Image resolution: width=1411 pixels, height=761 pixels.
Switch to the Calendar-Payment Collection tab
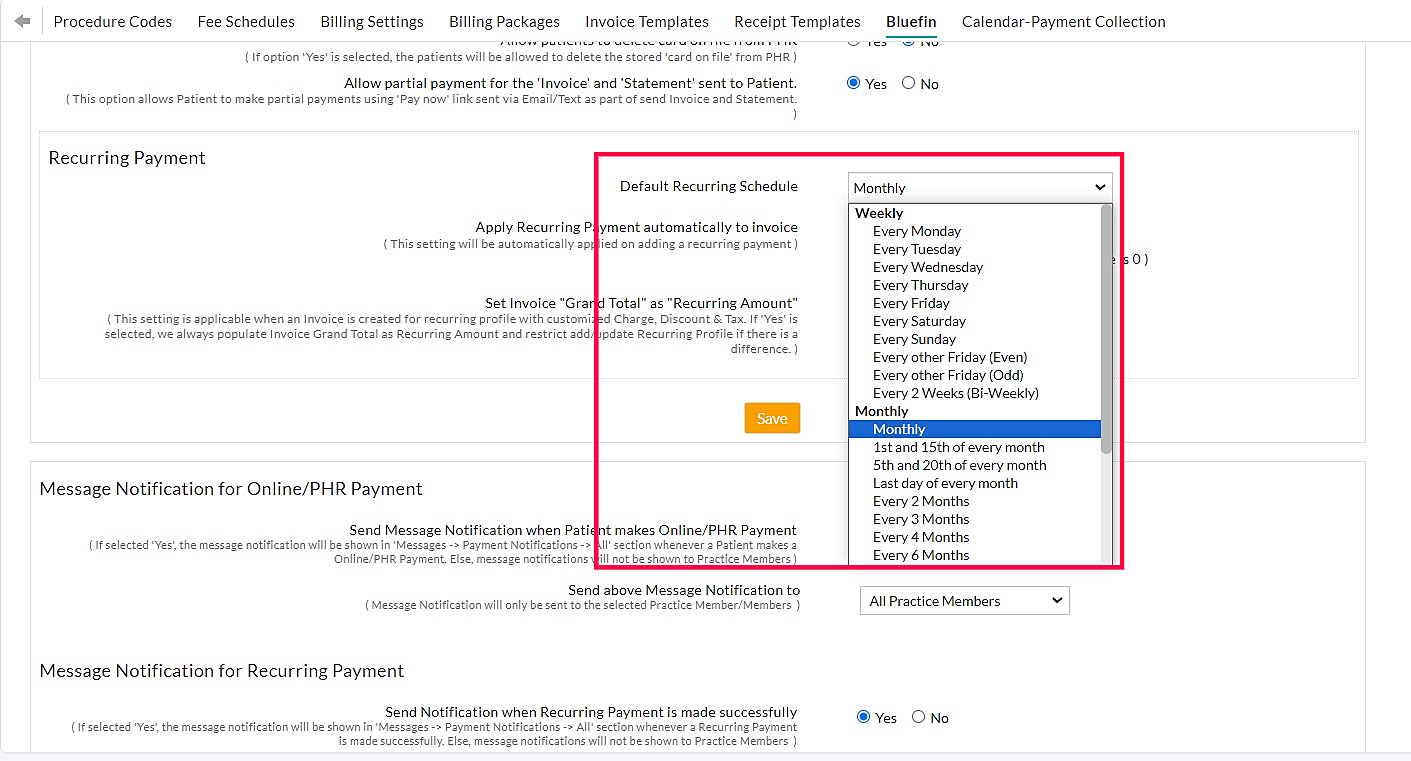[1063, 21]
